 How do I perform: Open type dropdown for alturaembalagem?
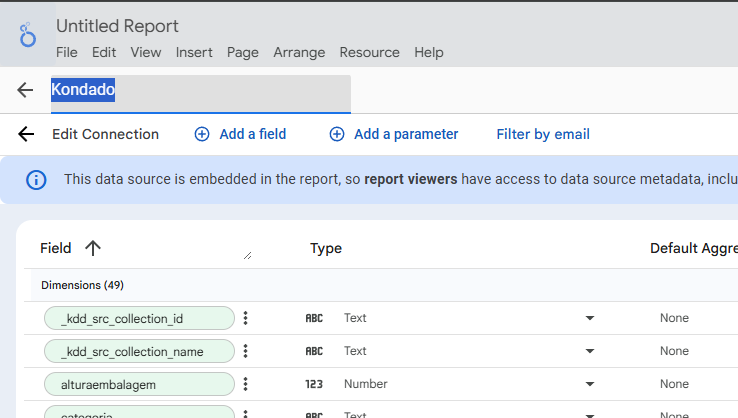(x=590, y=384)
